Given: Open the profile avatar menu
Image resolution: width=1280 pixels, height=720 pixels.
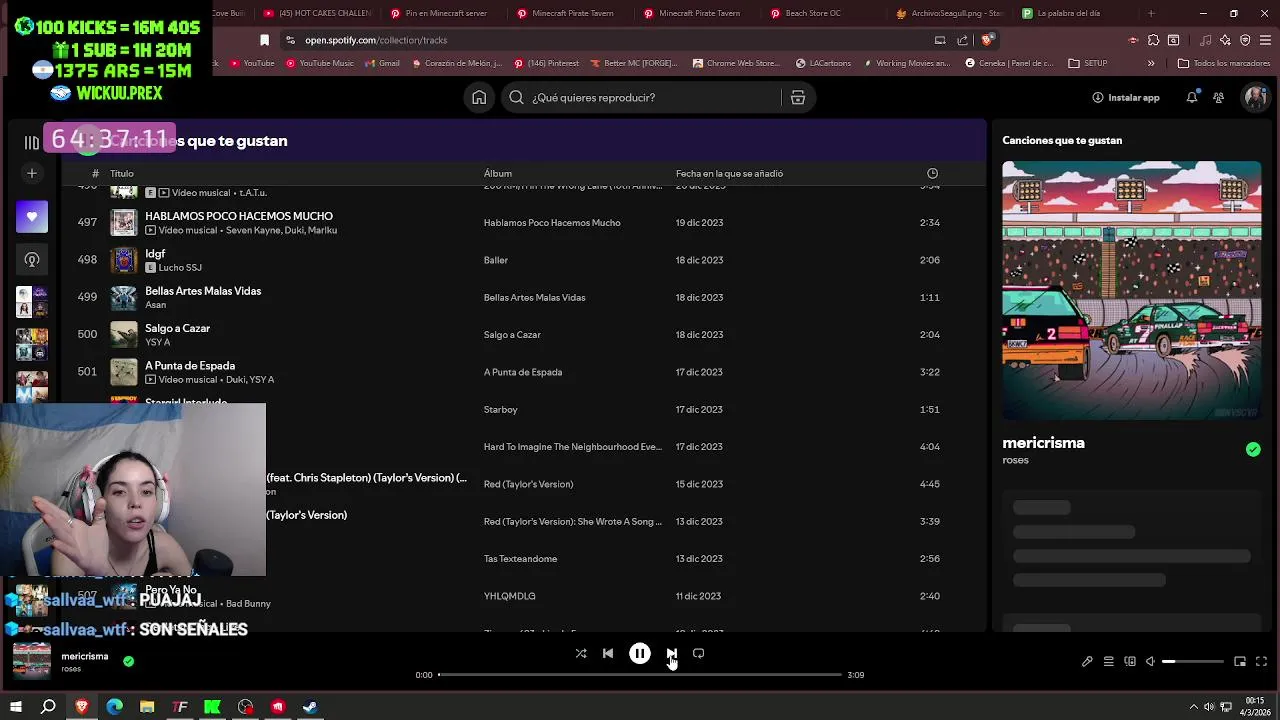Looking at the screenshot, I should tap(1255, 97).
